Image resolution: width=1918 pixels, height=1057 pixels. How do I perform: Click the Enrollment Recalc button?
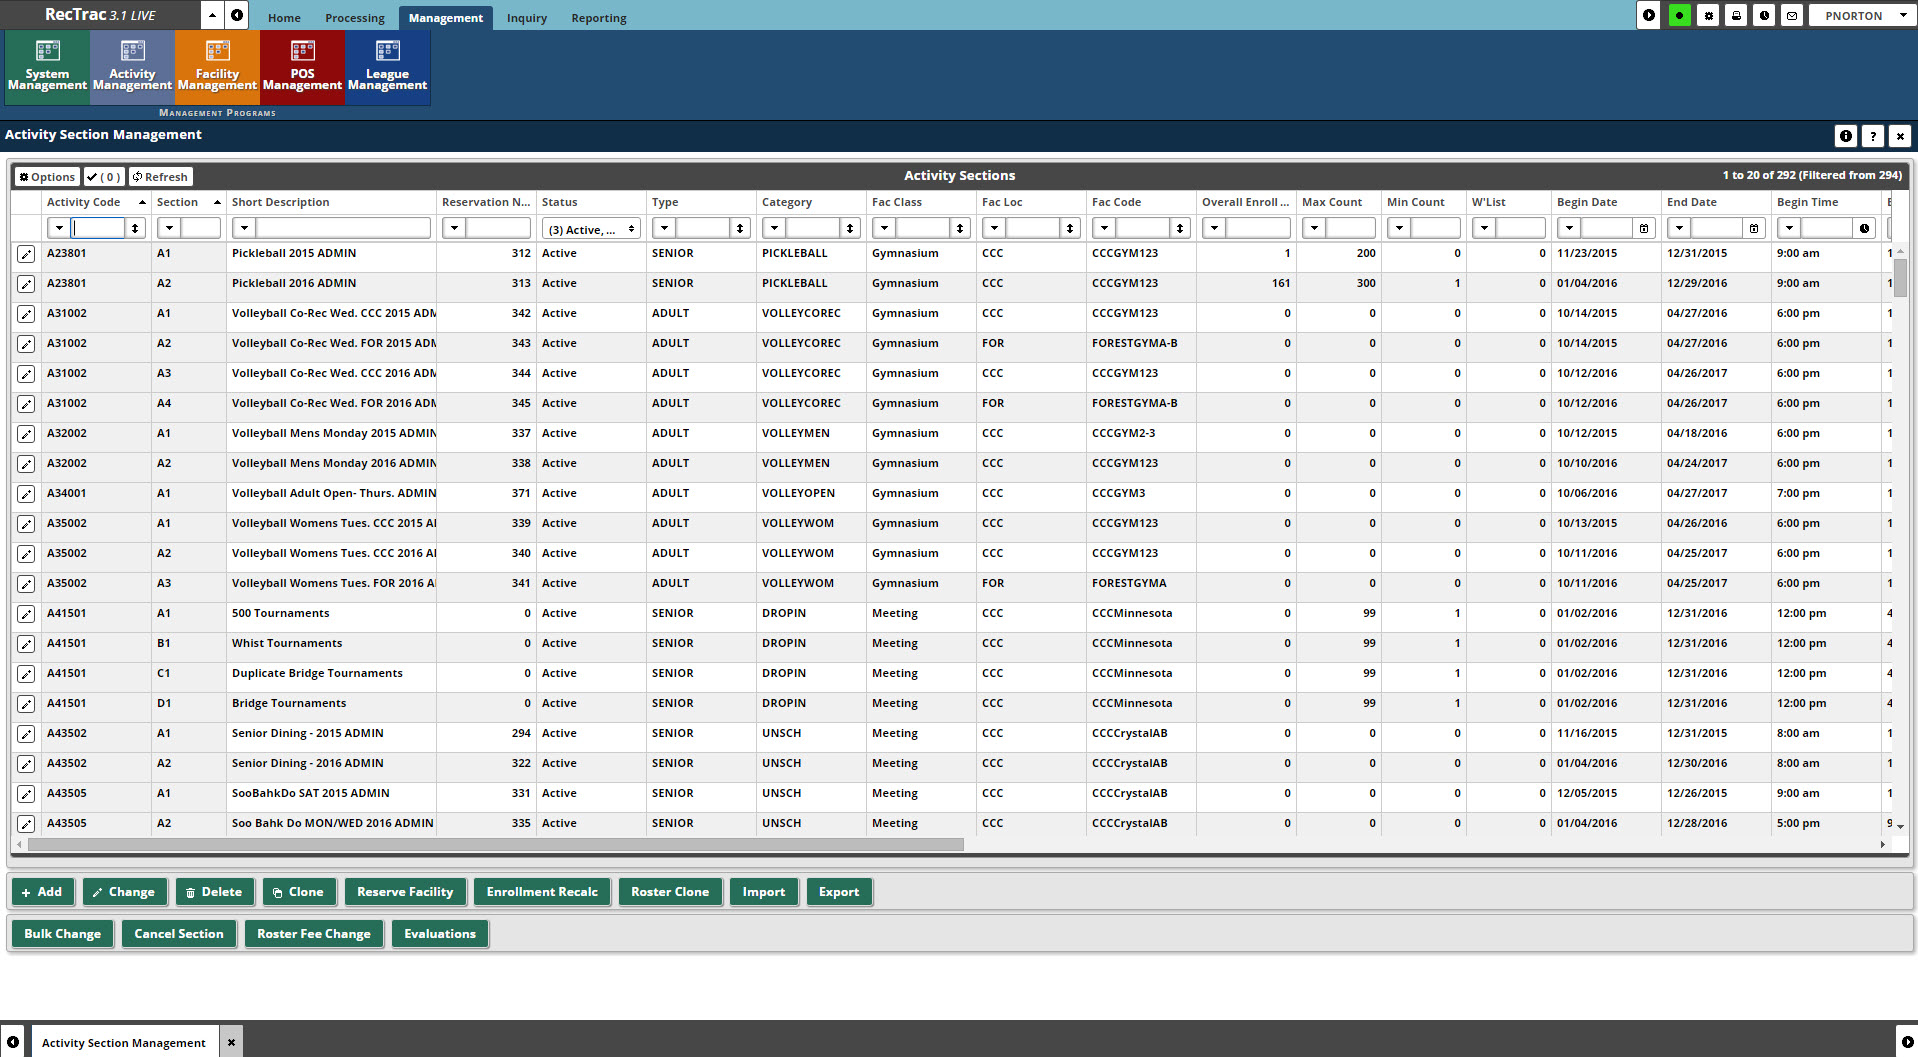click(541, 892)
